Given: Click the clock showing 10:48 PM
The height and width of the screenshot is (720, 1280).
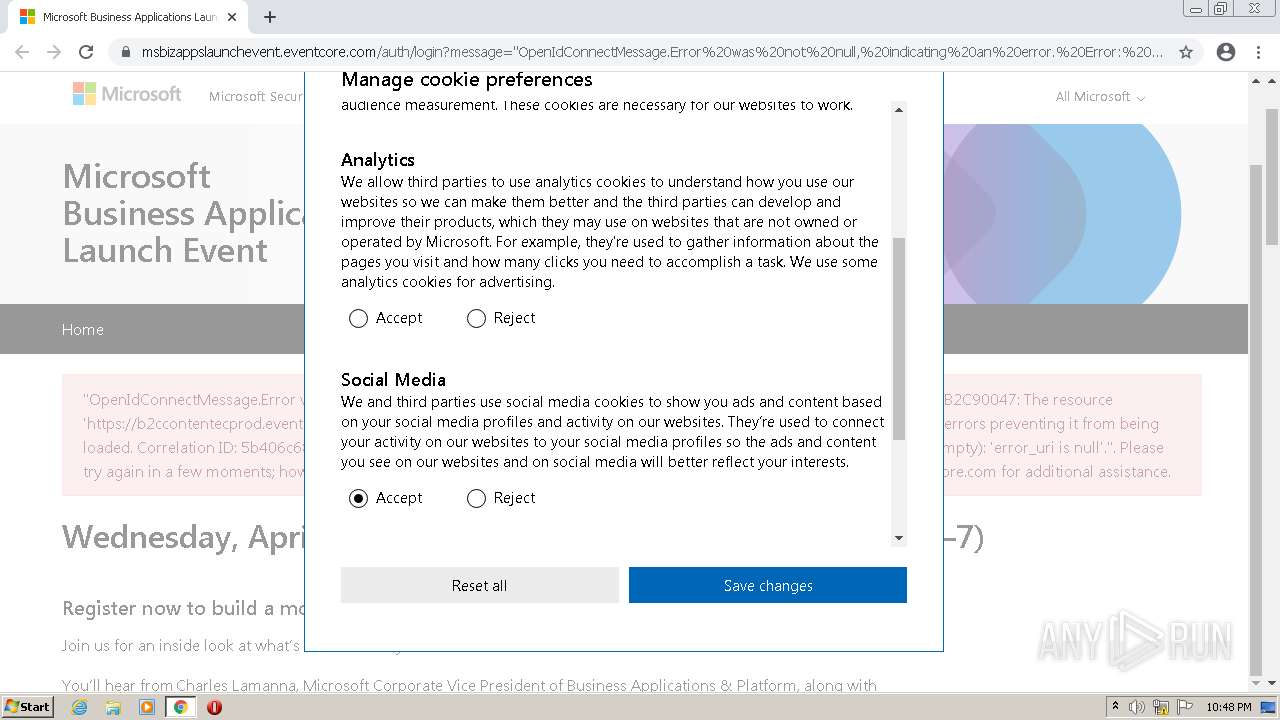Looking at the screenshot, I should tap(1229, 707).
